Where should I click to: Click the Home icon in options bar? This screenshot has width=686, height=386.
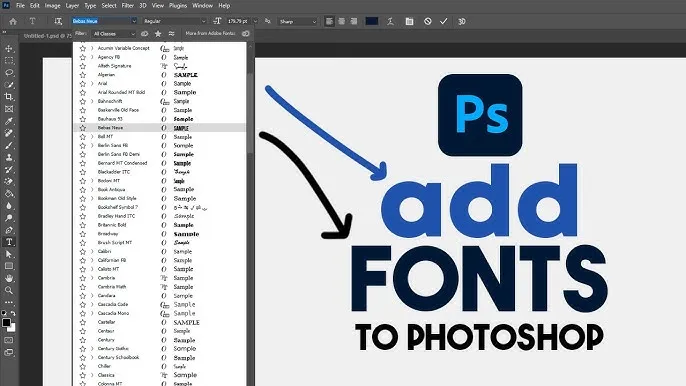[13, 21]
